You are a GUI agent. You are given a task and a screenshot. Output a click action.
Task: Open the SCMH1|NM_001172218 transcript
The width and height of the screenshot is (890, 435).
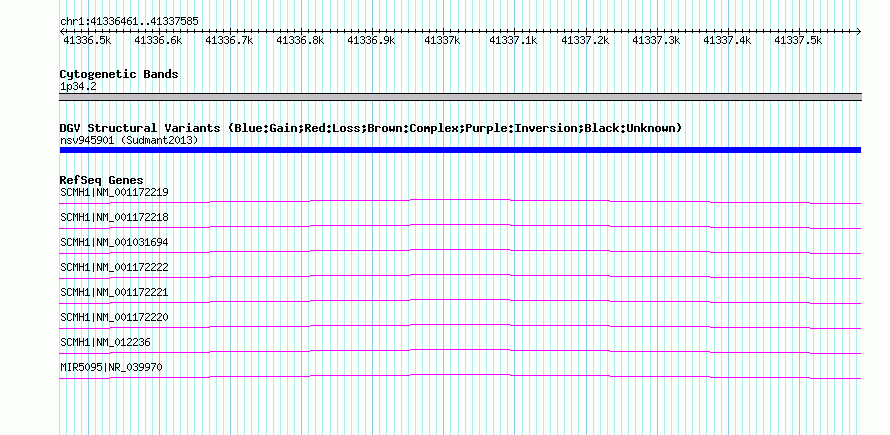(x=114, y=218)
